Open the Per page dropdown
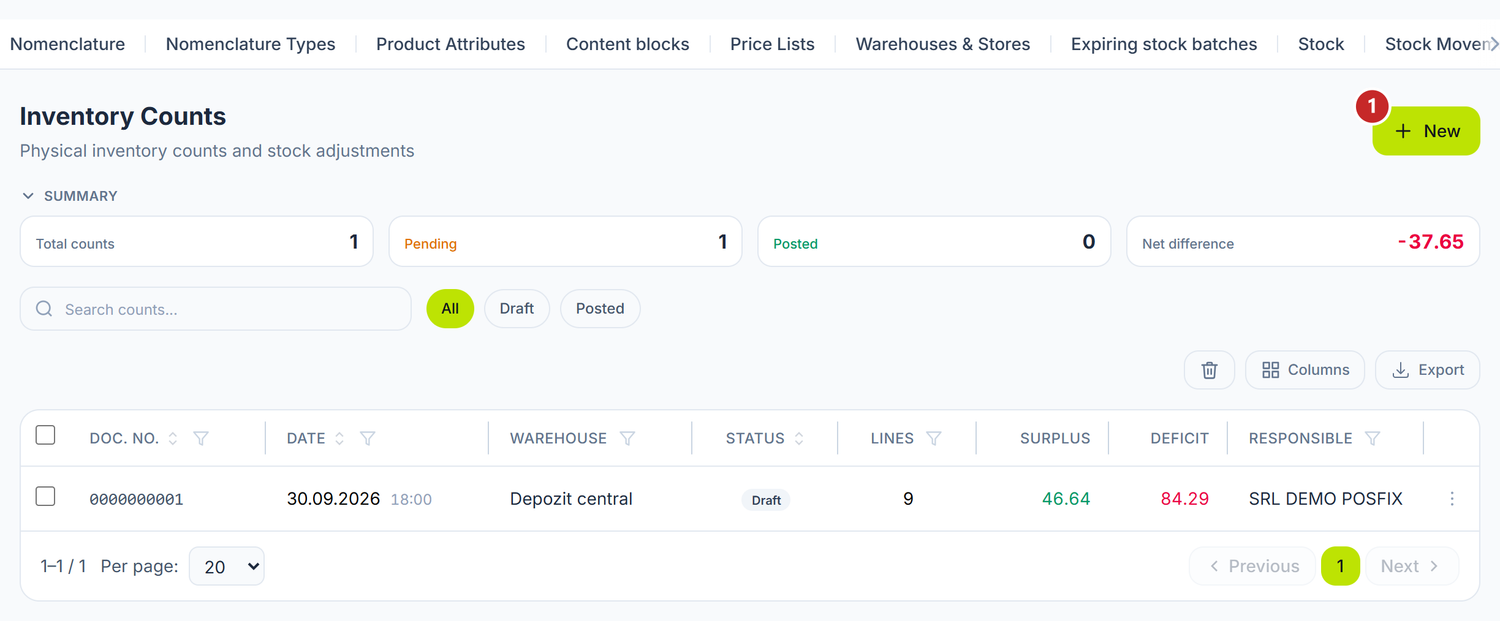 (x=227, y=566)
